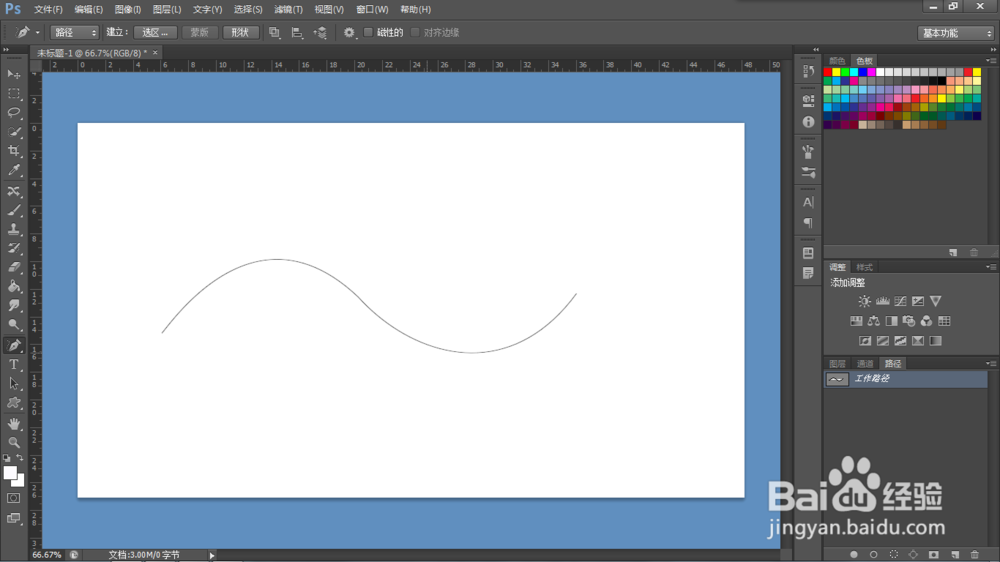Image resolution: width=1000 pixels, height=562 pixels.
Task: Select the Hand tool
Action: click(x=13, y=424)
